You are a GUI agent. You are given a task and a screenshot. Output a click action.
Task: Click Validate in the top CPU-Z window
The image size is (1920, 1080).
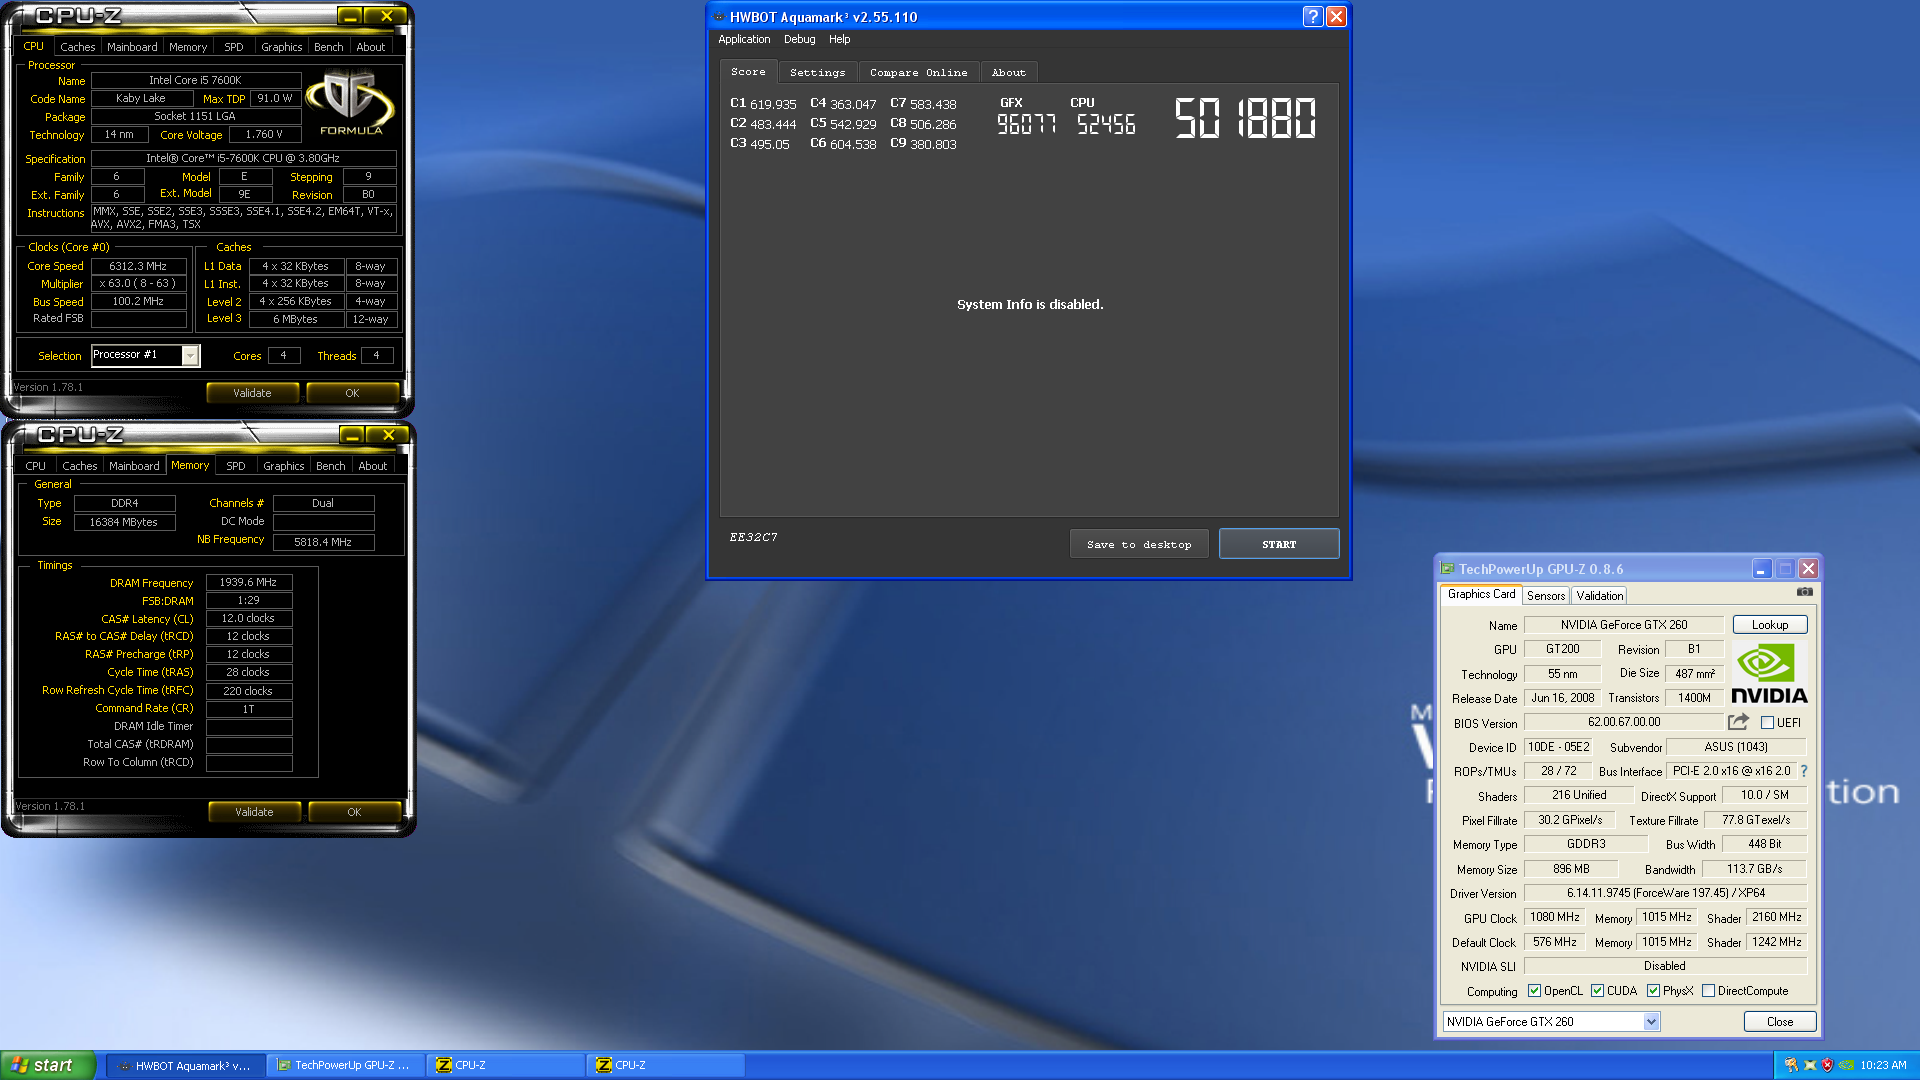(252, 393)
